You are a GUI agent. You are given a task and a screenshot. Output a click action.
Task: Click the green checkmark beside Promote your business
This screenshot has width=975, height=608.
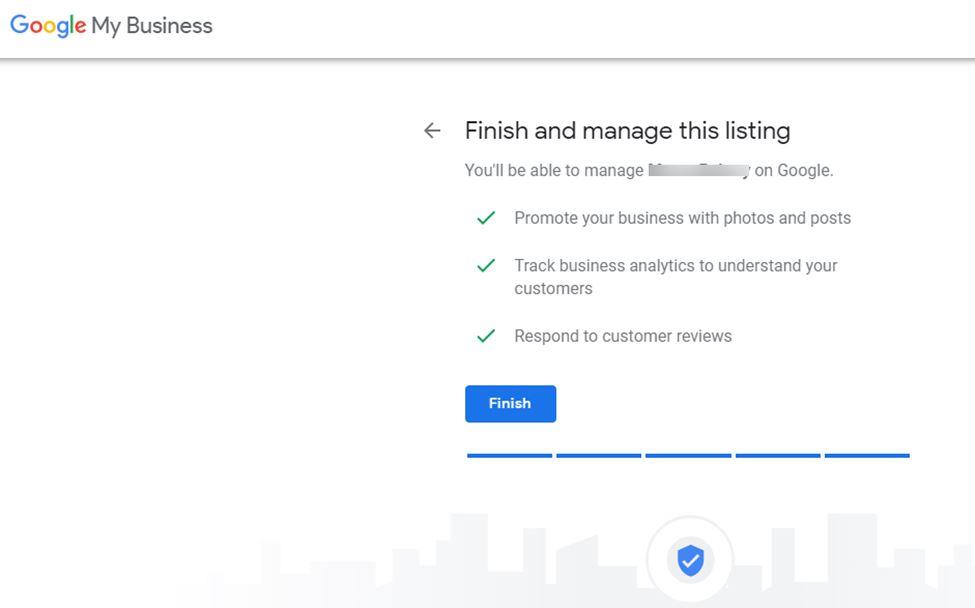pyautogui.click(x=486, y=218)
